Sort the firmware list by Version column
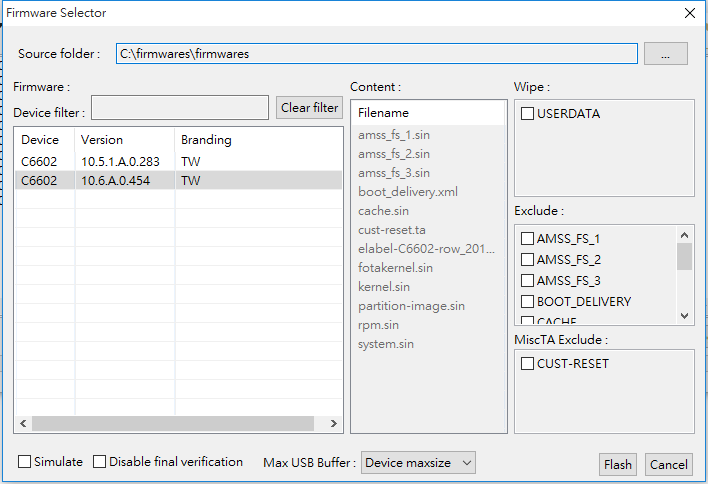The height and width of the screenshot is (484, 708). click(125, 140)
